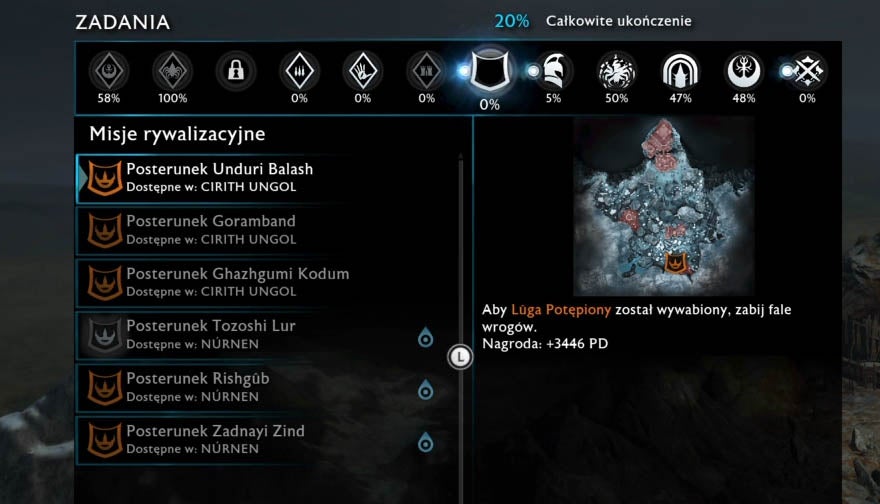Open the spider quest category at 100%

coord(172,71)
